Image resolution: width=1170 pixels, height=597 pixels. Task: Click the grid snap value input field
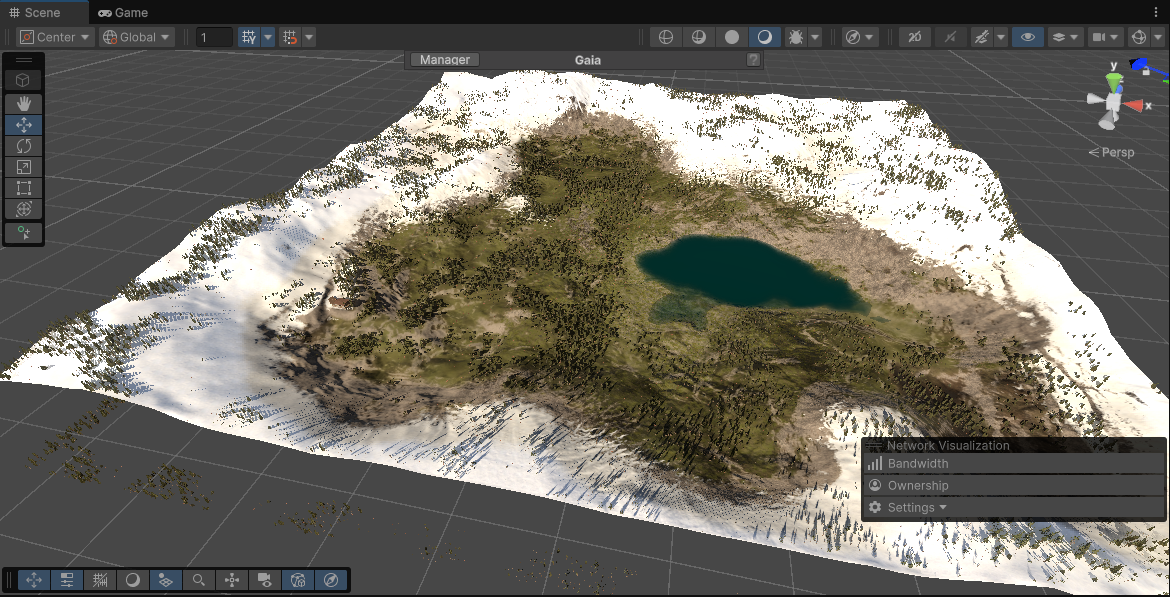pyautogui.click(x=213, y=37)
